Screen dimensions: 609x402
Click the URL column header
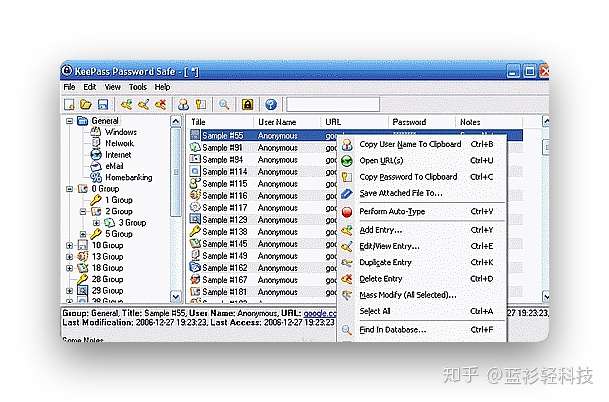[x=354, y=122]
